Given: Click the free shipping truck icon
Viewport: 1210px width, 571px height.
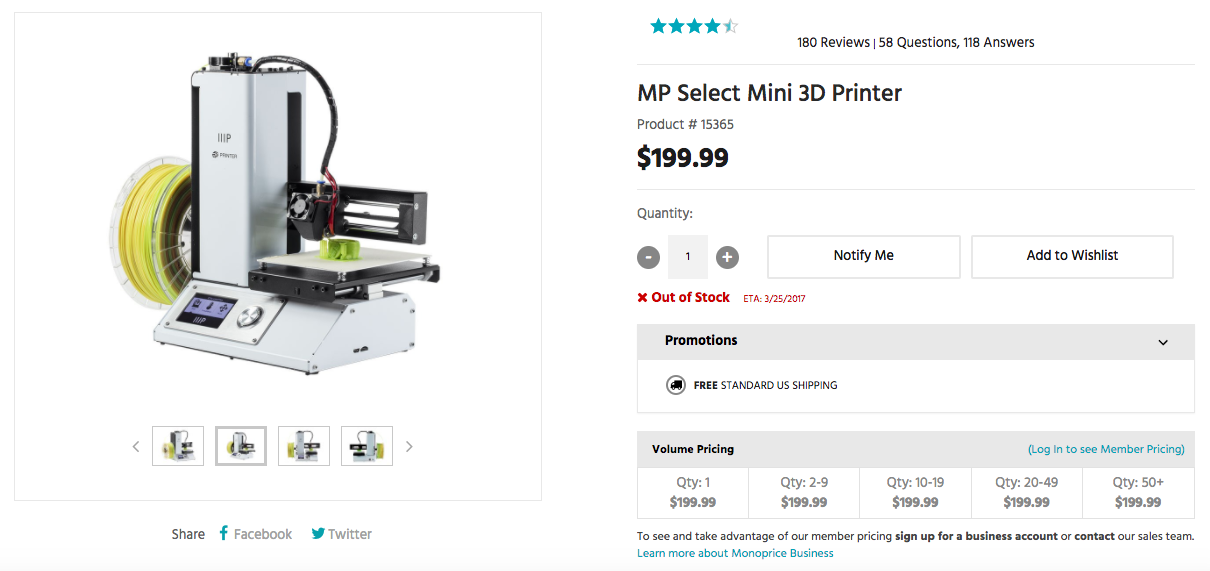Looking at the screenshot, I should point(676,385).
